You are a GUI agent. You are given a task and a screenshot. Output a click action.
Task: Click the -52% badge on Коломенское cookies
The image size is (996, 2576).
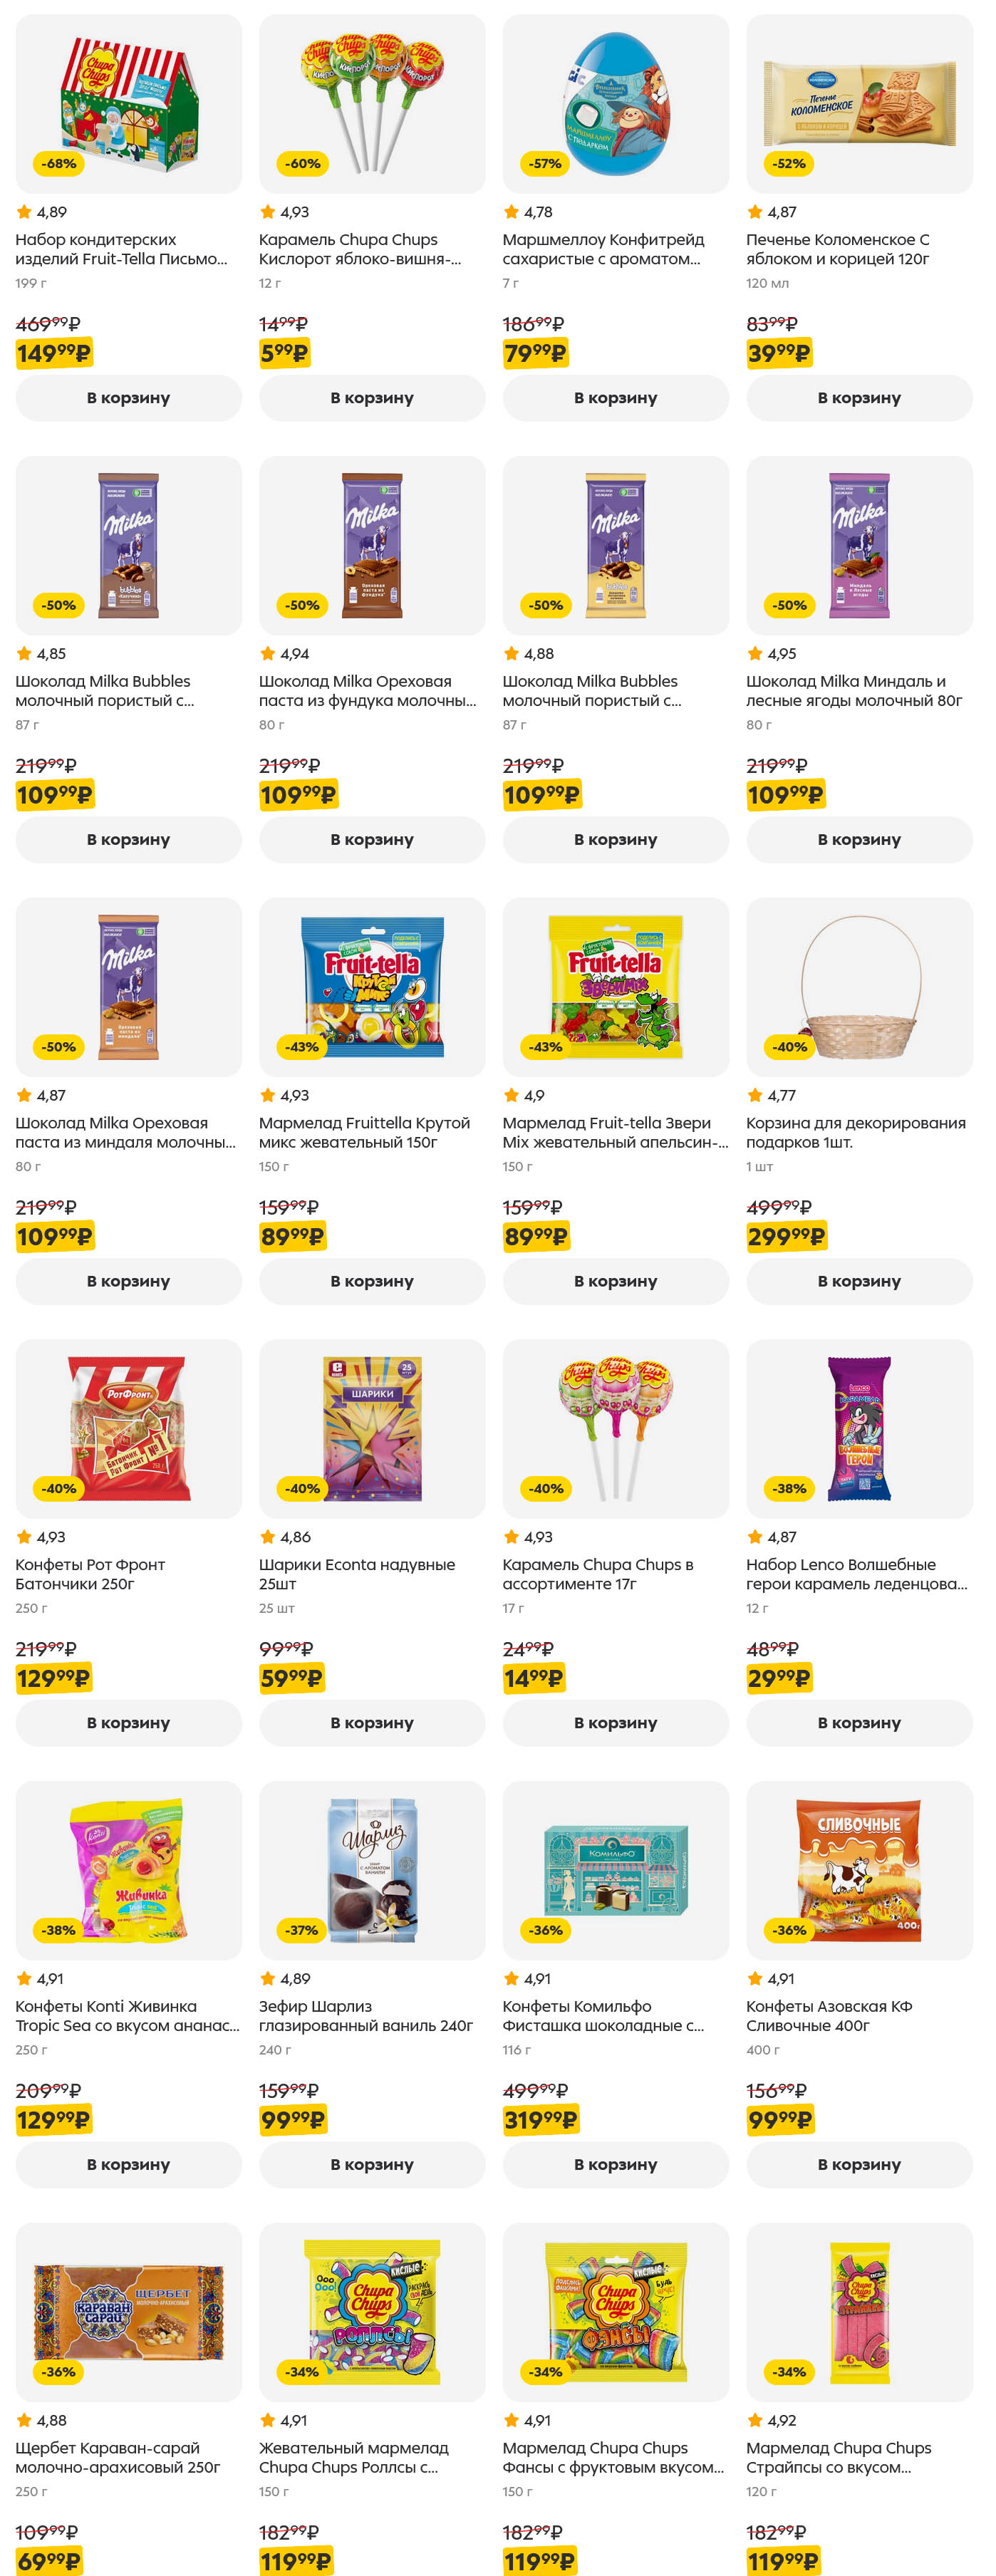[789, 163]
